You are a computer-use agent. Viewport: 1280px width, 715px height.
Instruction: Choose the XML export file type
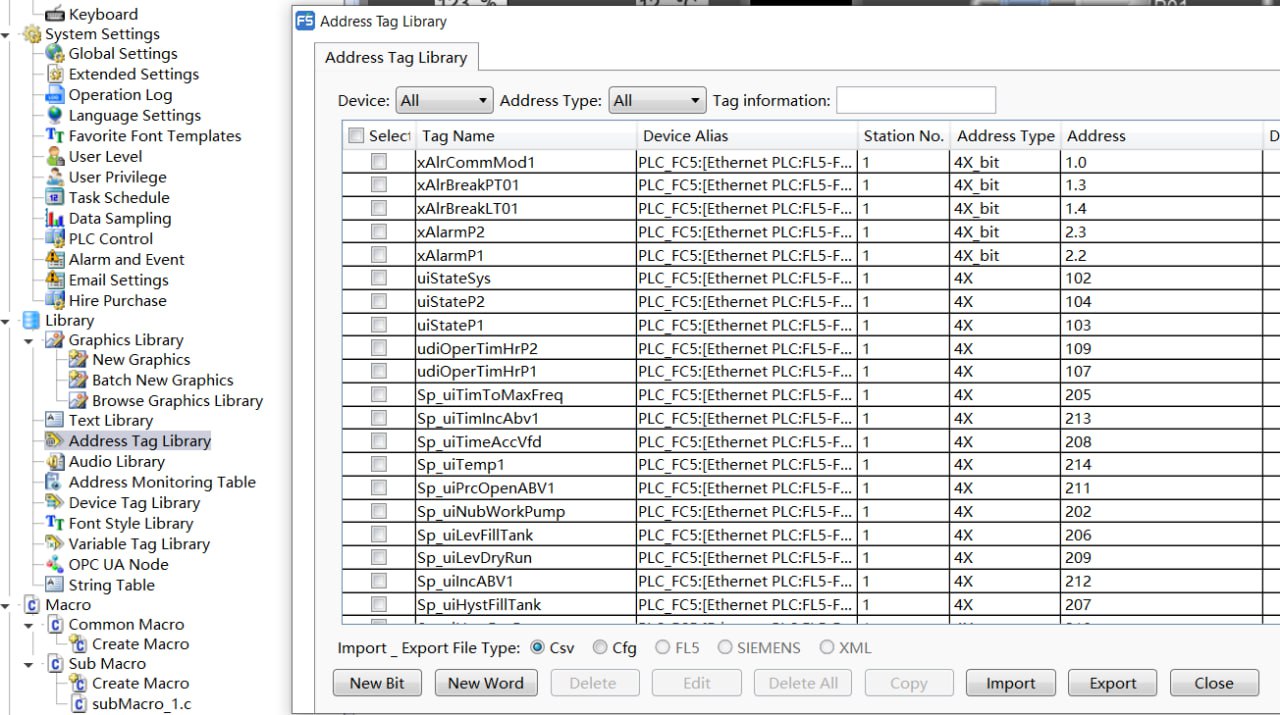coord(827,648)
